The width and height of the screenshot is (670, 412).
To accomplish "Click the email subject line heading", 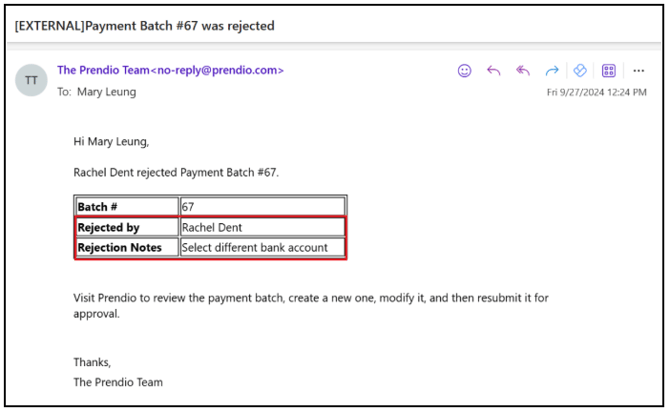I will [x=144, y=25].
